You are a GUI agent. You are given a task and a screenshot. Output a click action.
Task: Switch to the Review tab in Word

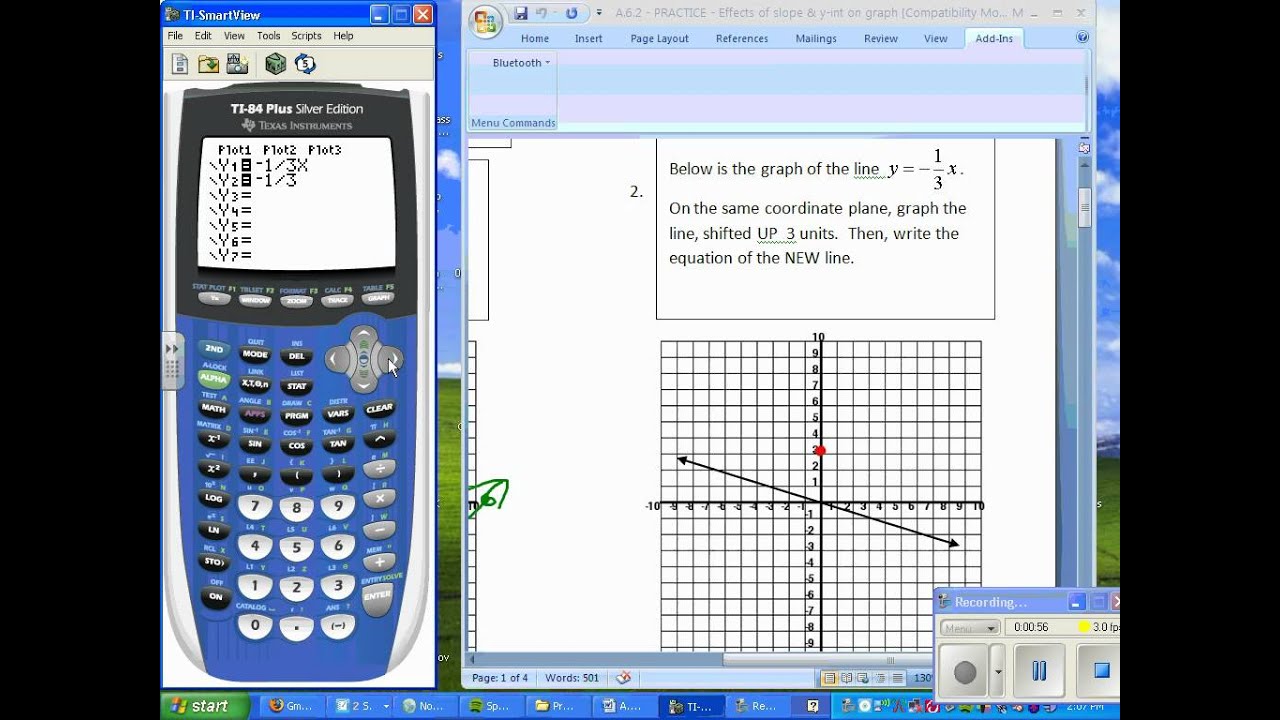click(881, 38)
